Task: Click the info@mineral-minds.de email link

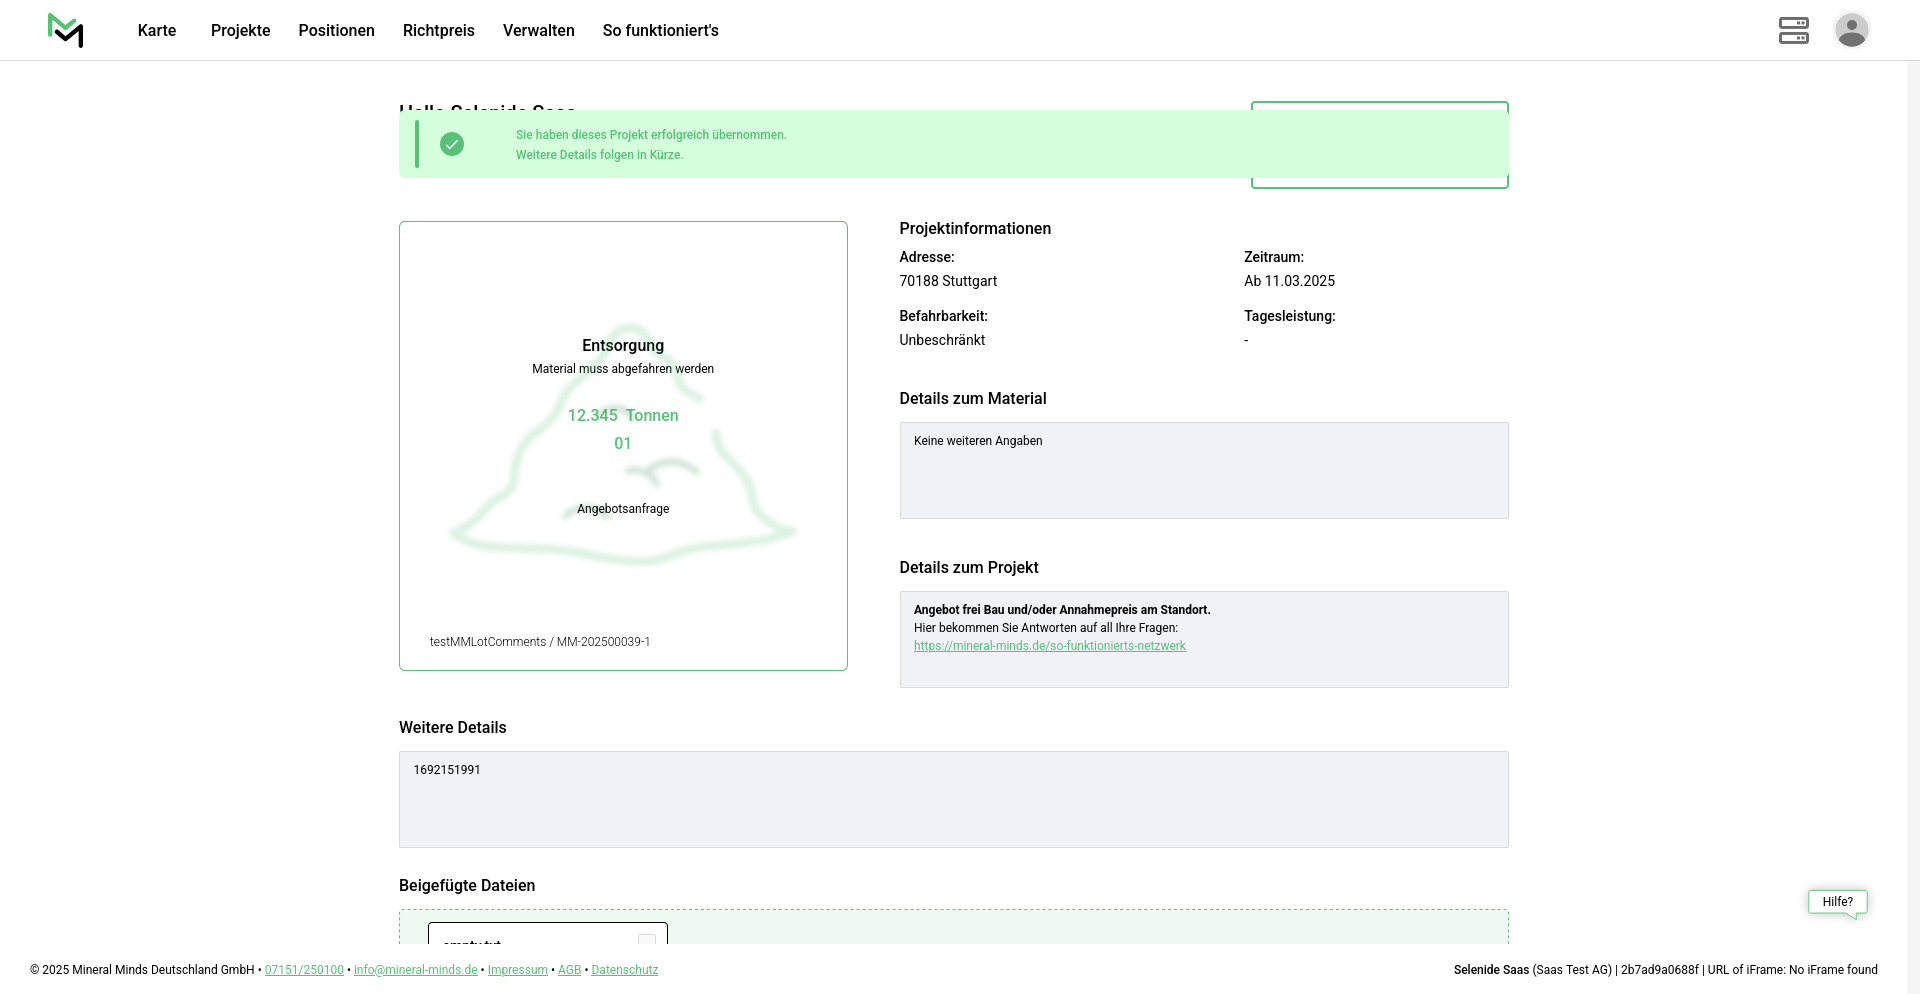Action: click(415, 970)
